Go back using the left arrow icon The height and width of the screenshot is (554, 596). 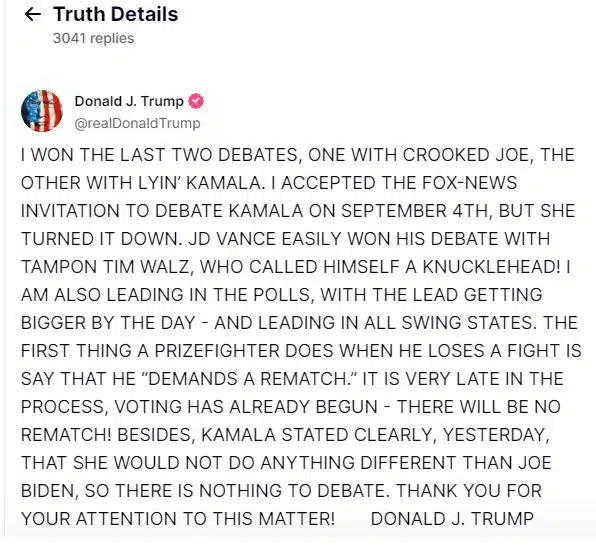[32, 14]
